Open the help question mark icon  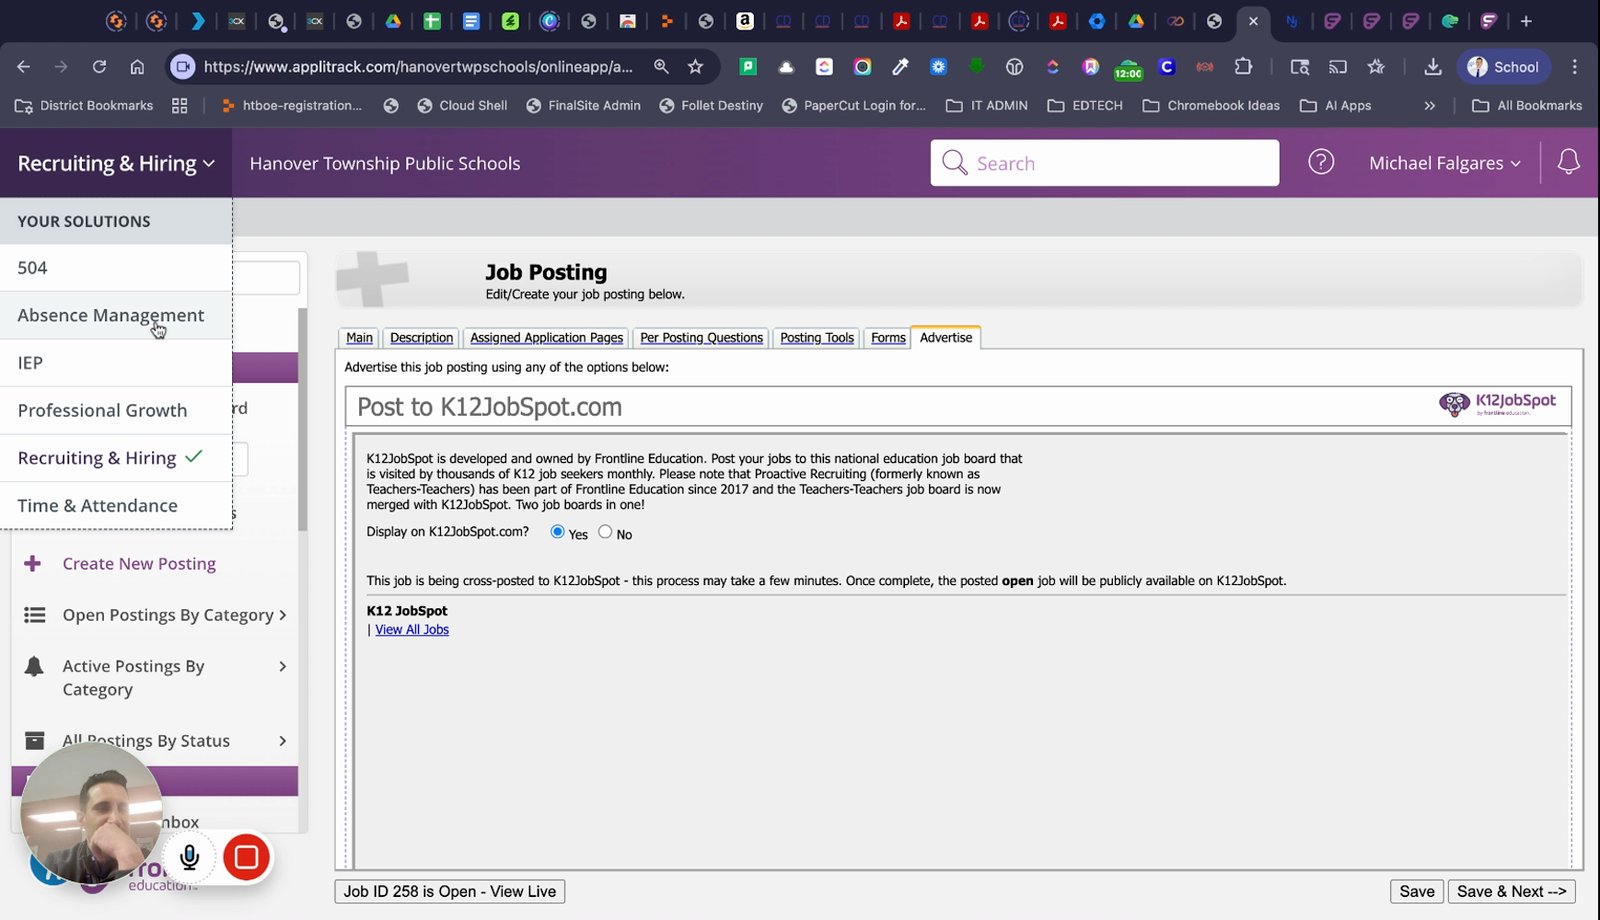tap(1321, 162)
